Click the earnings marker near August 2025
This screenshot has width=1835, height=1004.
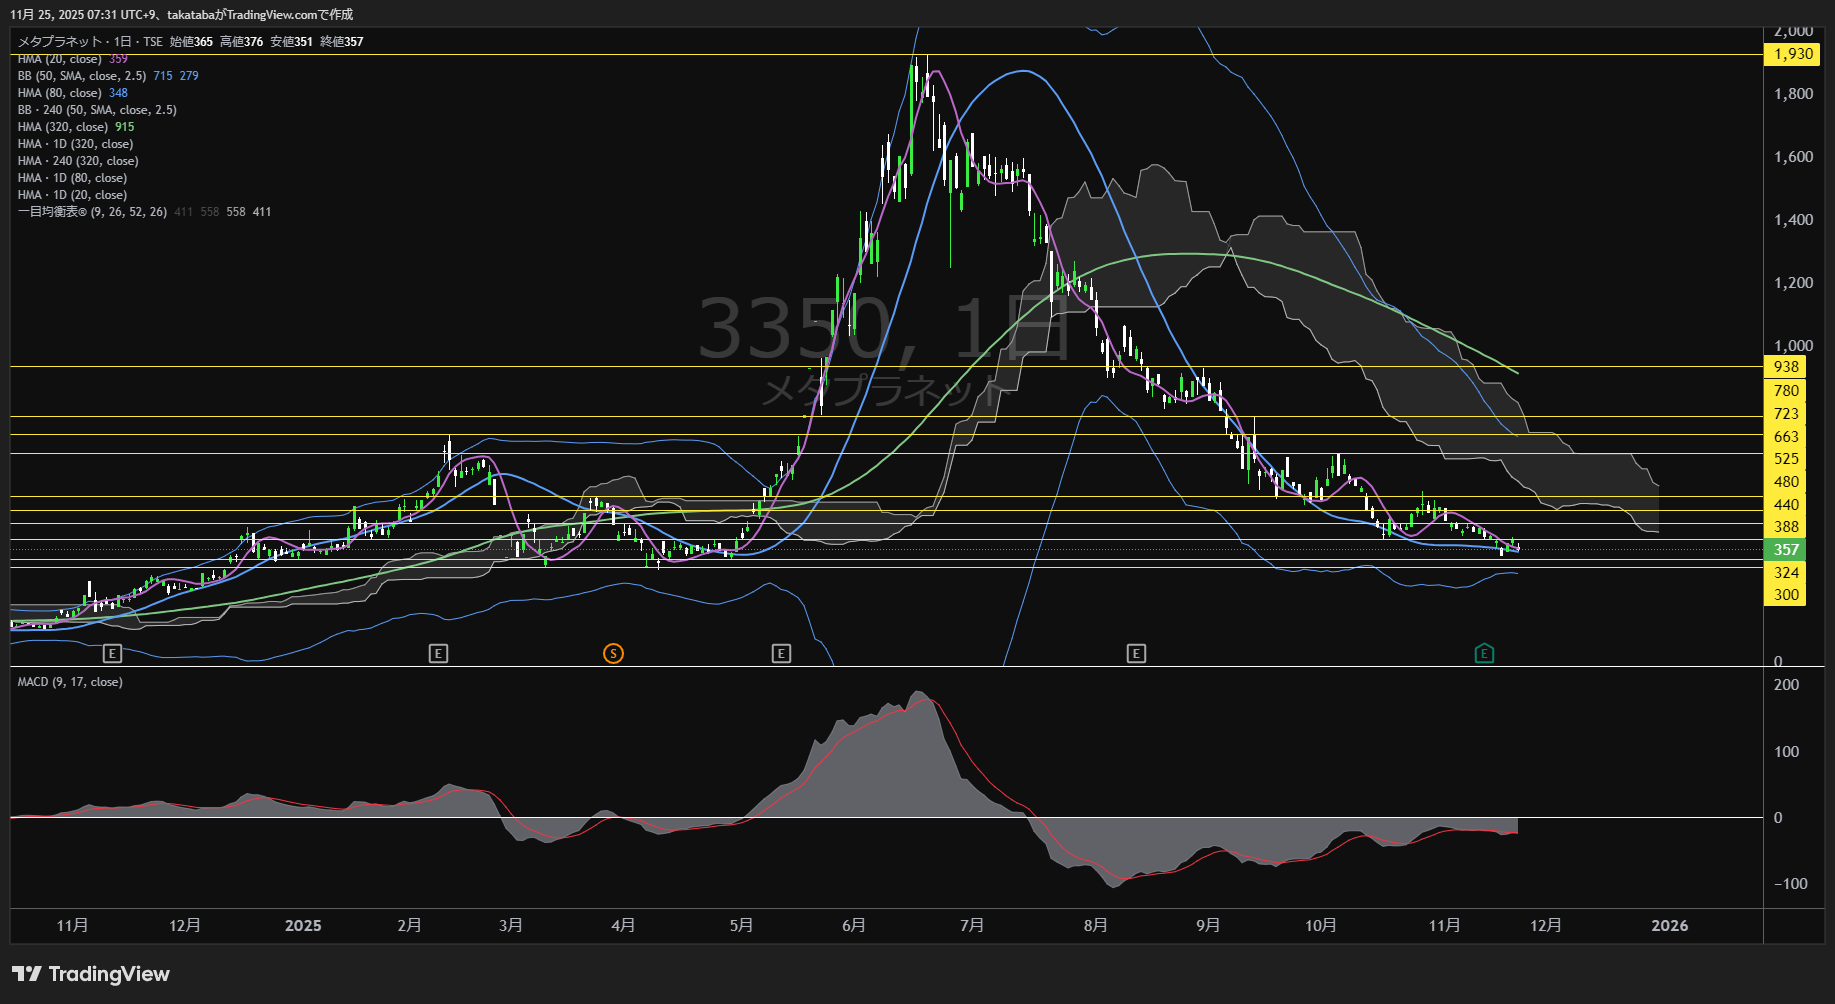point(1136,654)
